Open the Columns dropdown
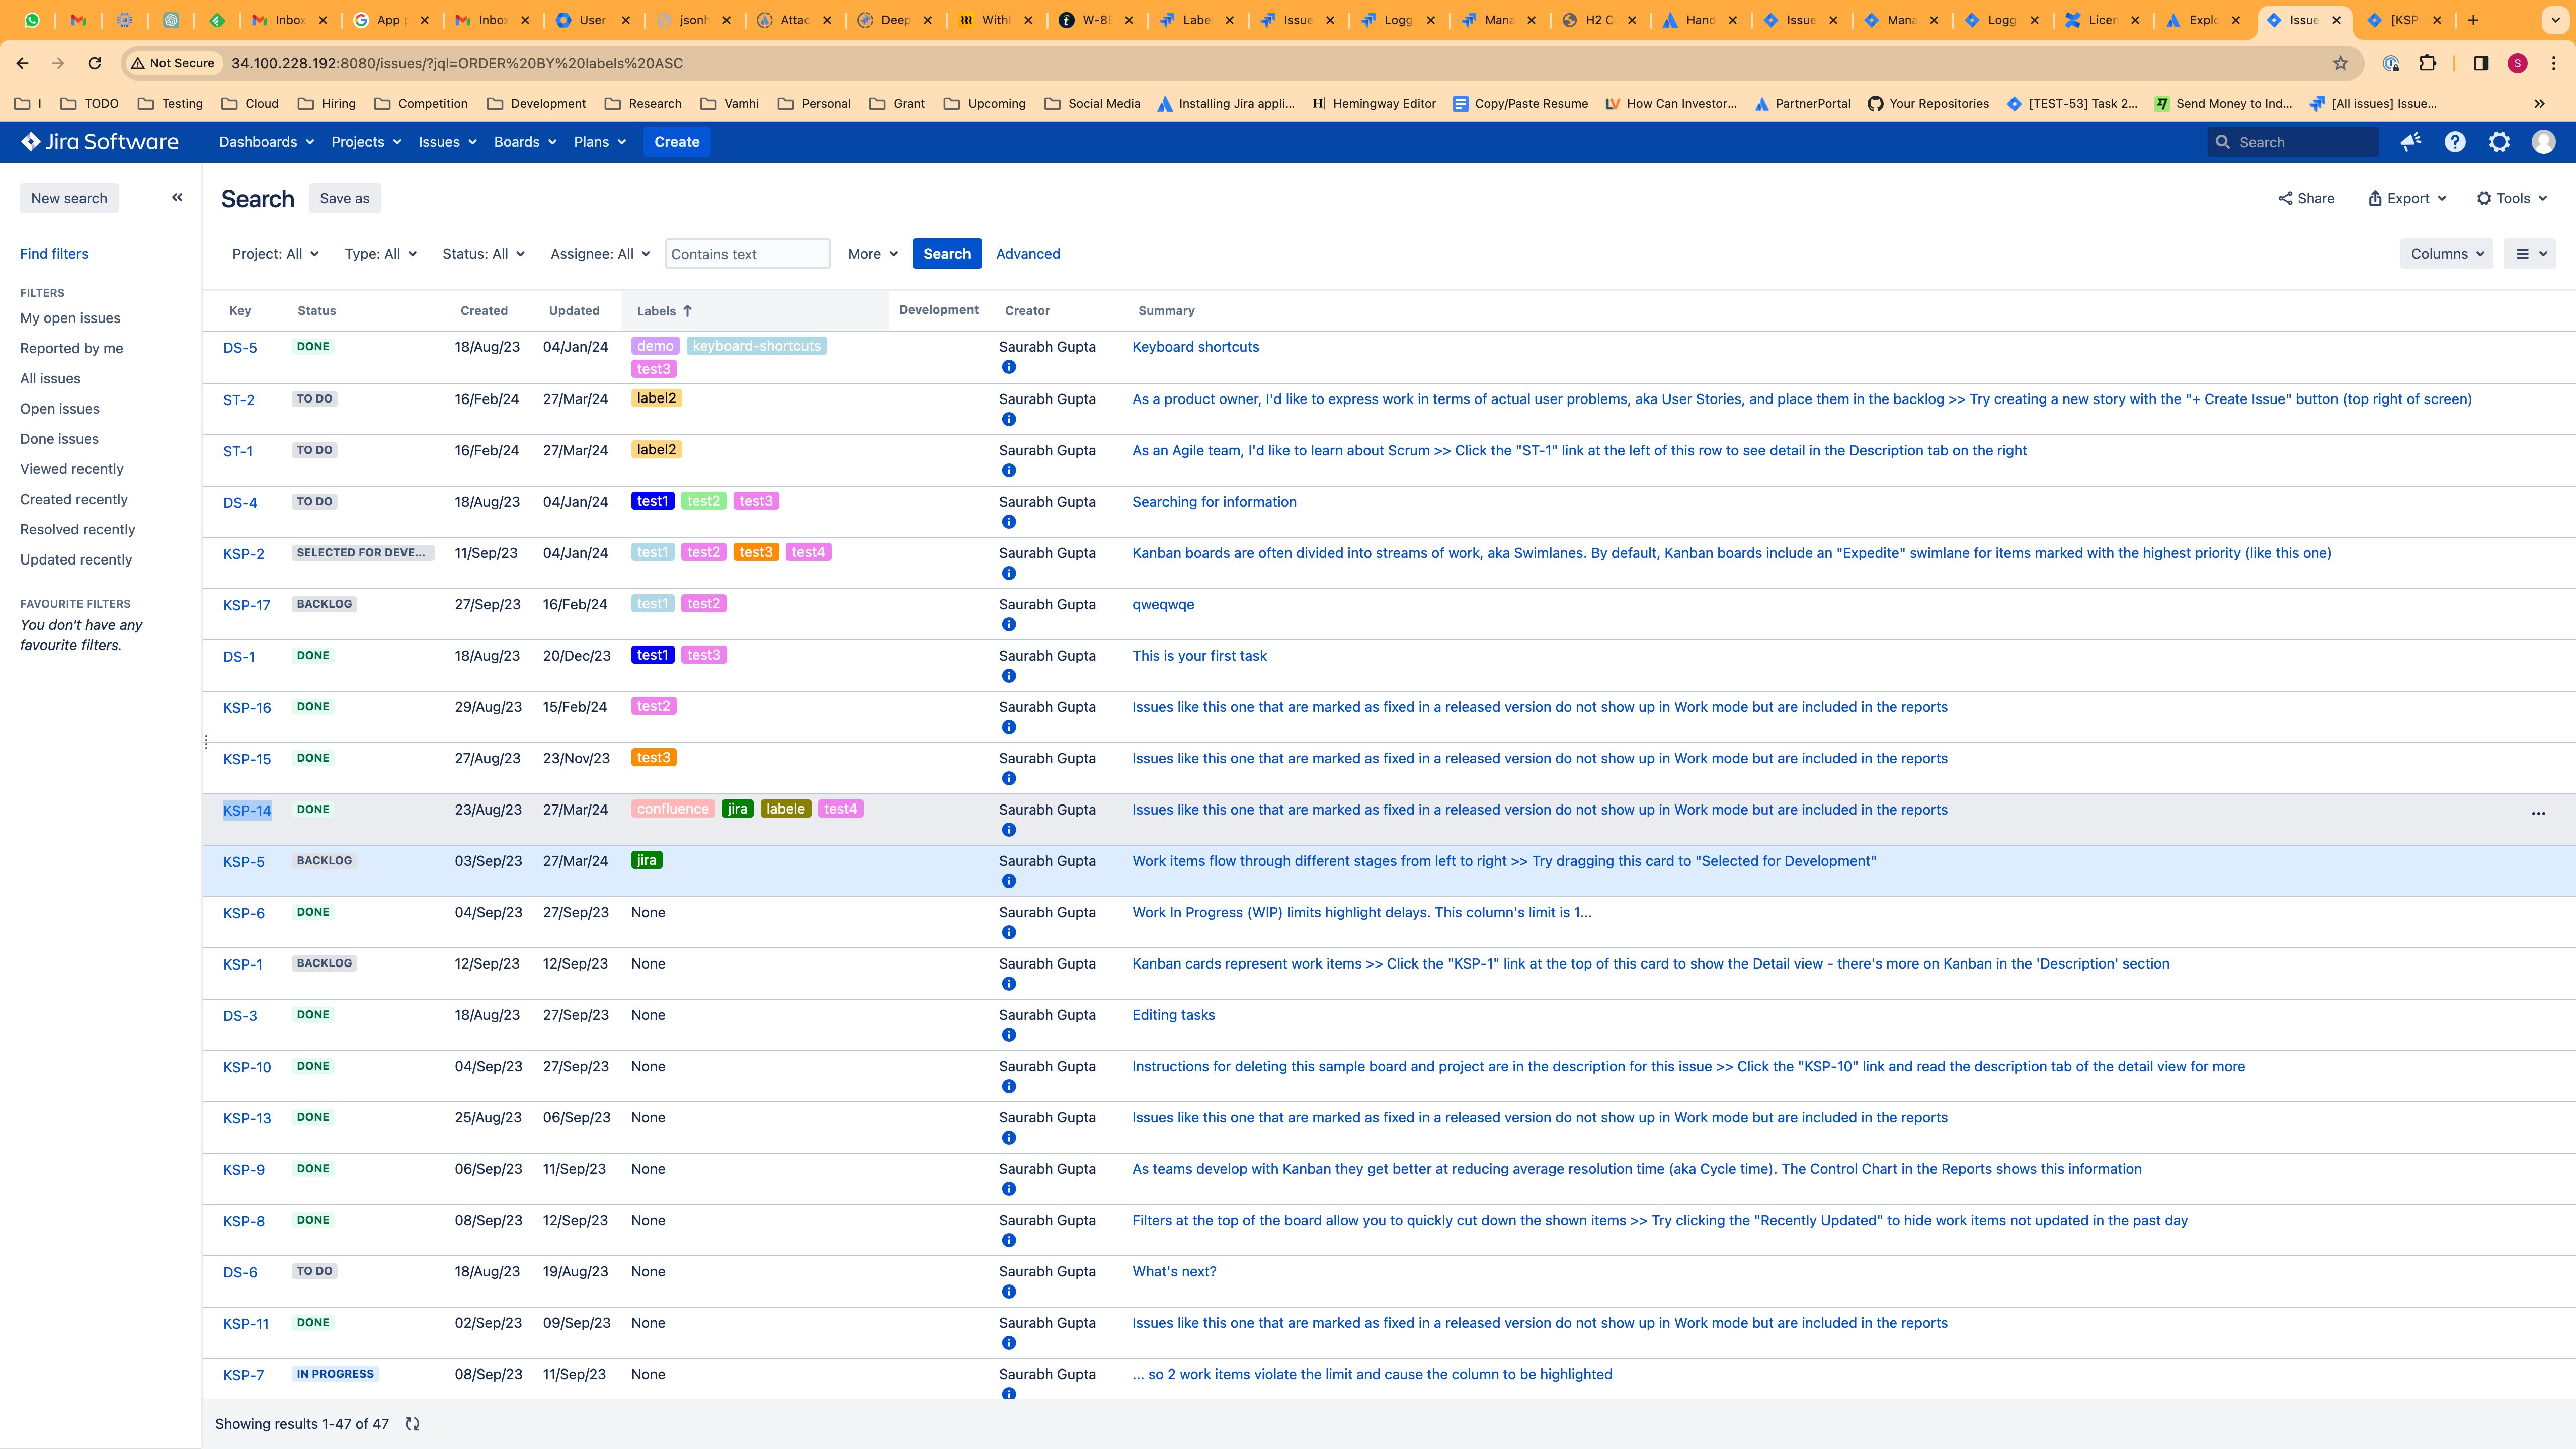The image size is (2576, 1449). (2447, 254)
